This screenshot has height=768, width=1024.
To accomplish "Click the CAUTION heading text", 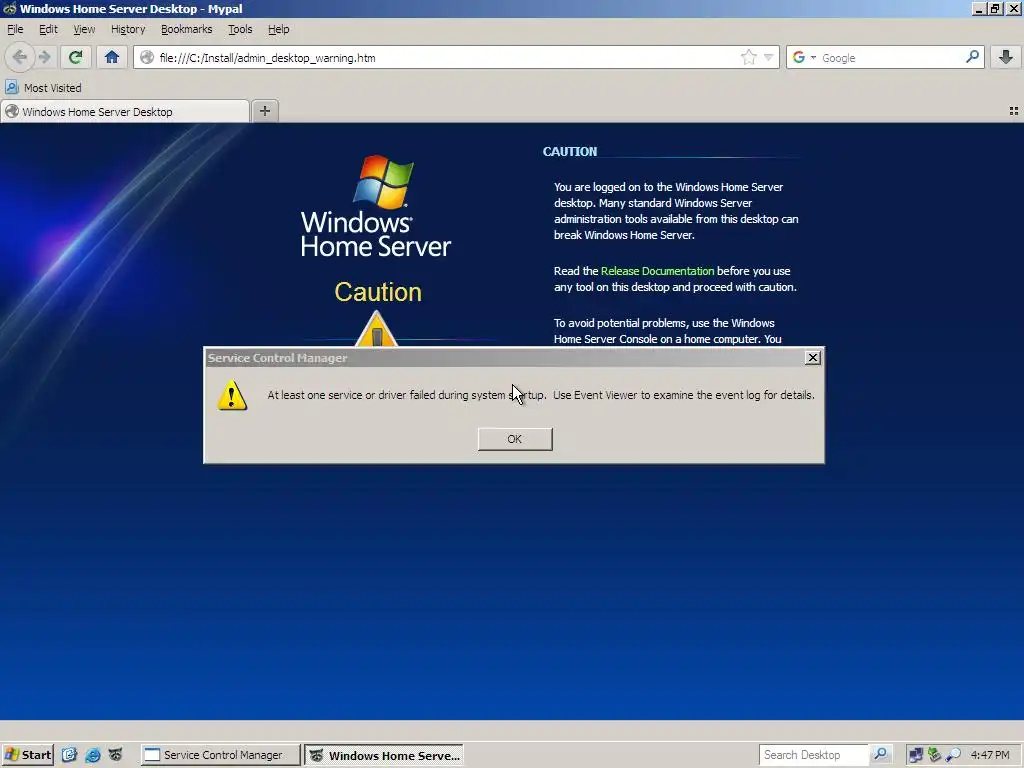I will (x=569, y=152).
